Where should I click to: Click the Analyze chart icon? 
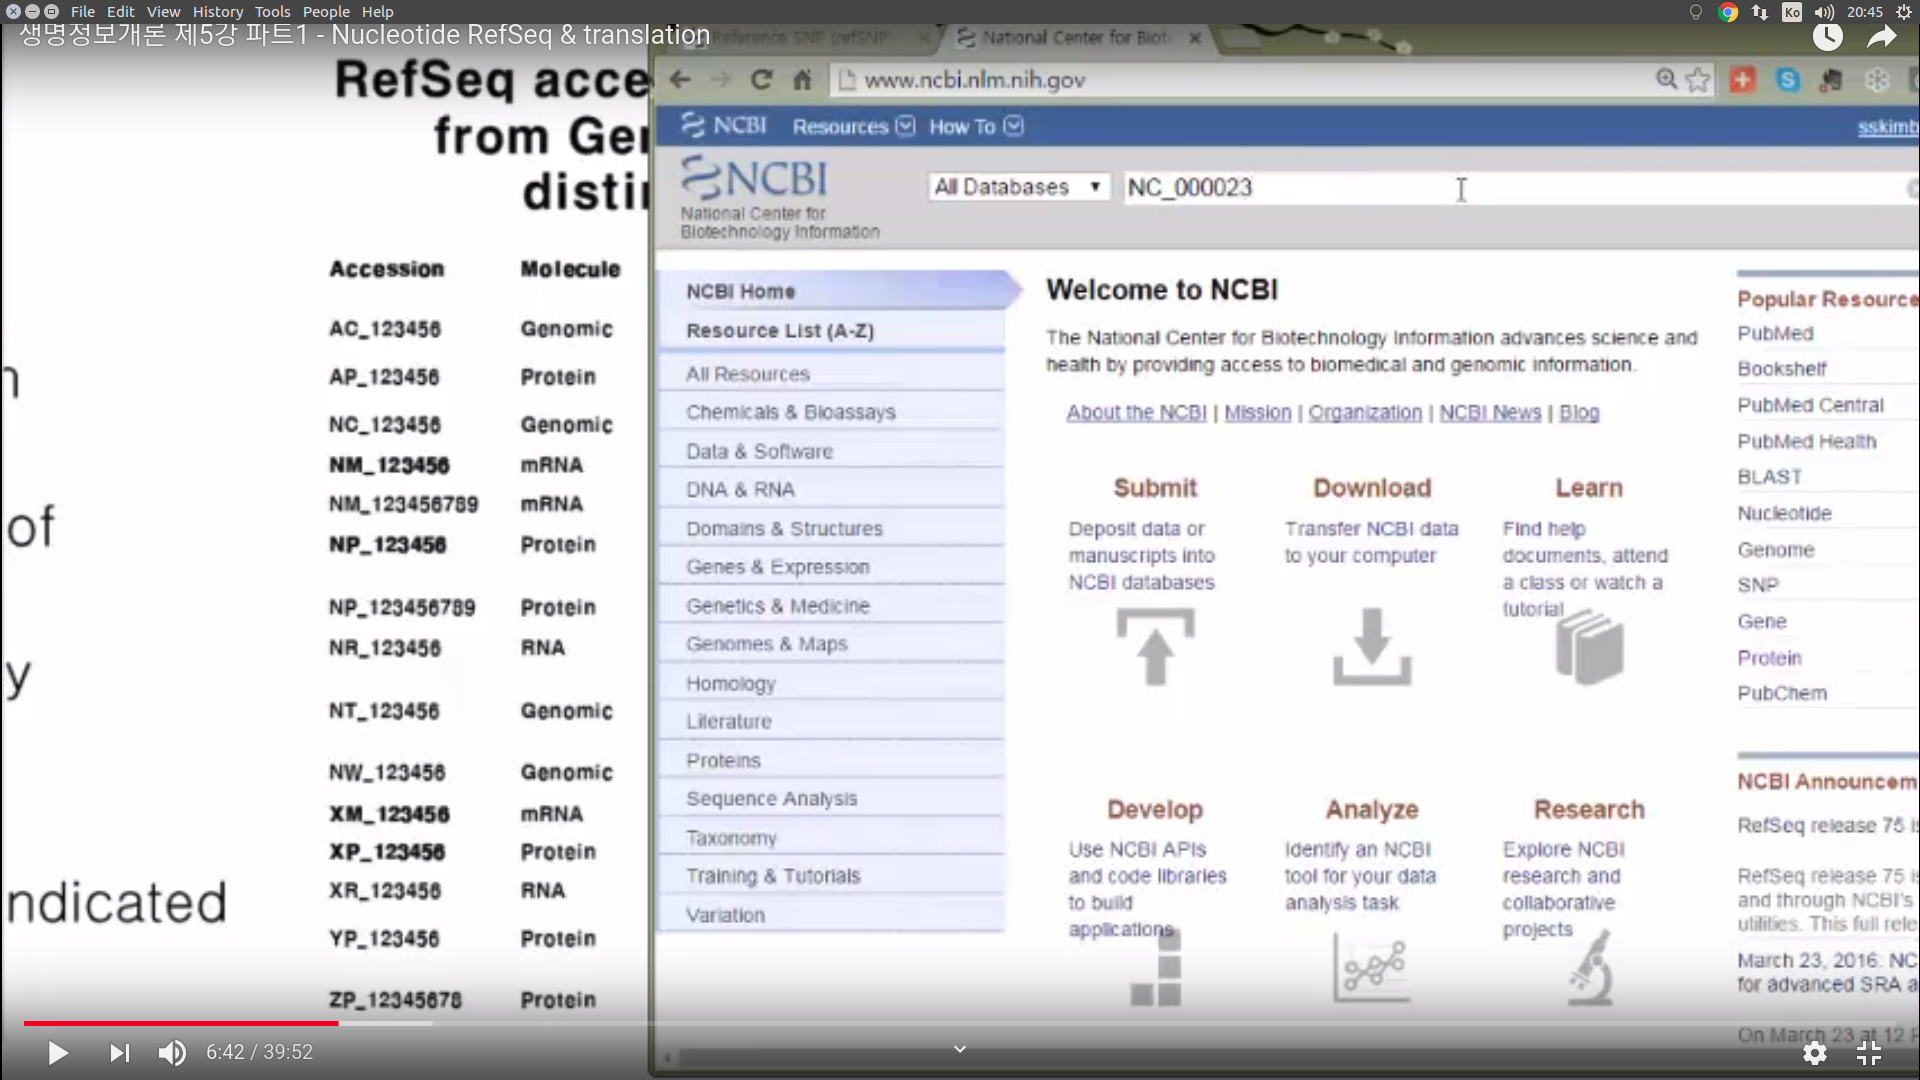1371,968
